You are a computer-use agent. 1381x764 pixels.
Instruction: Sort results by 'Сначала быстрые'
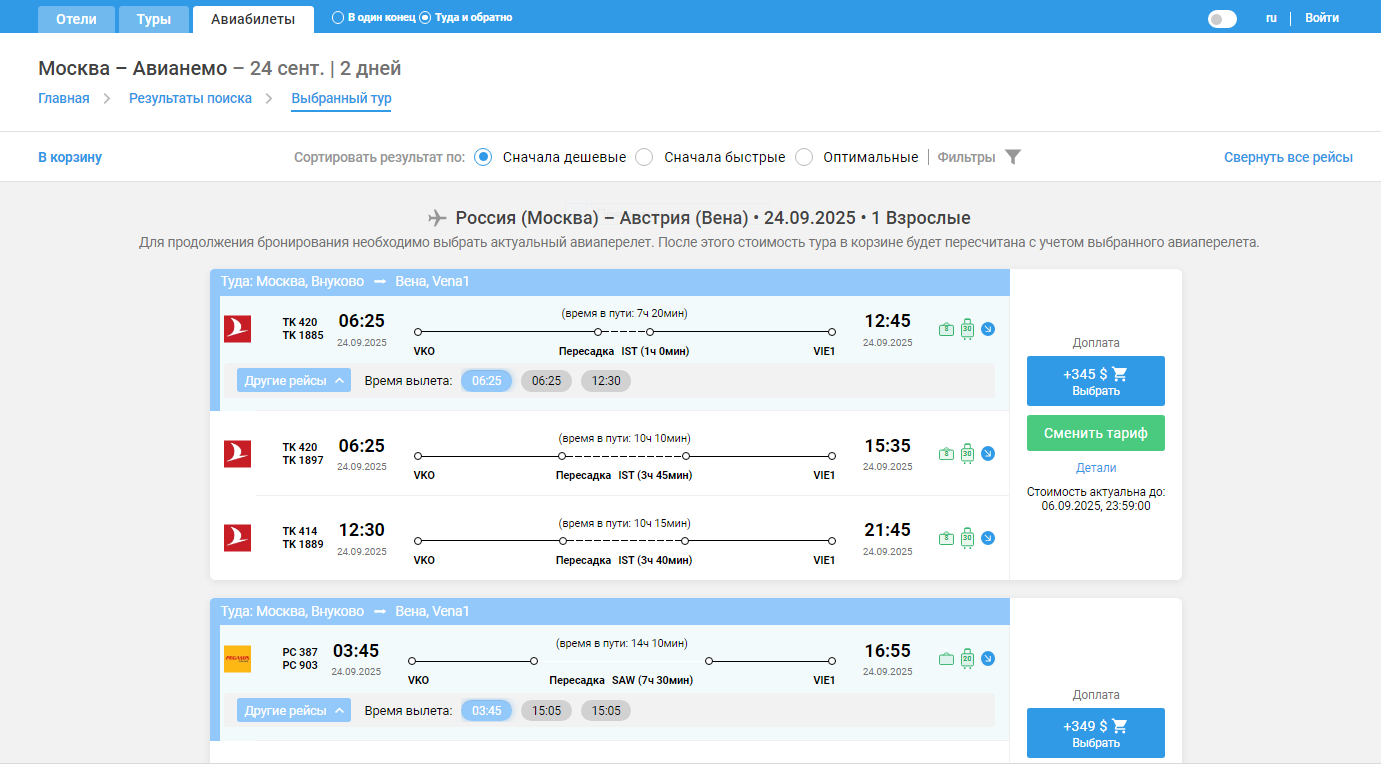tap(645, 157)
